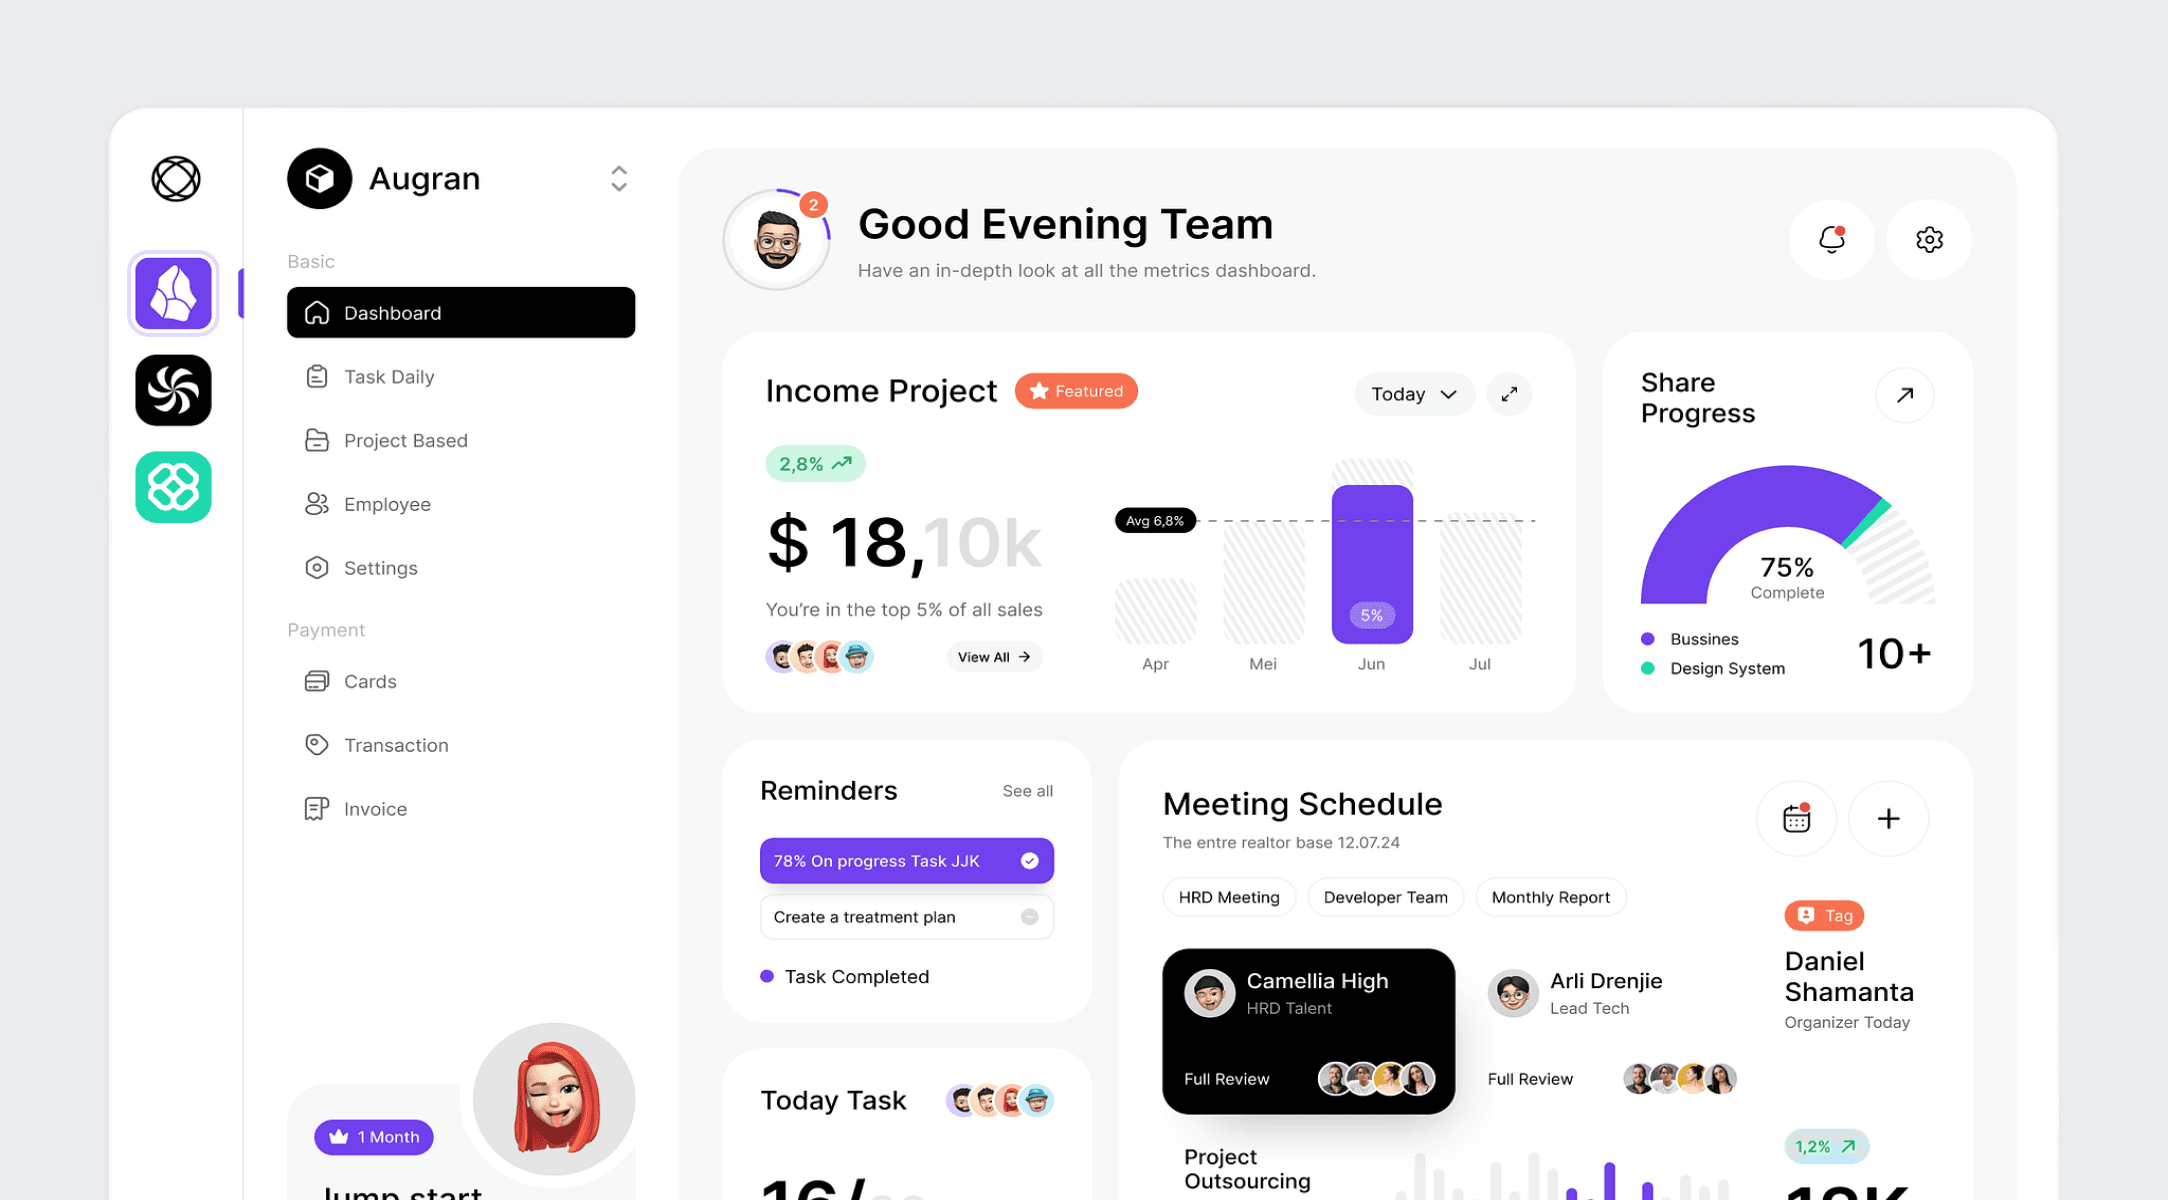Expand the Augran workspace switcher chevrons
This screenshot has height=1200, width=2168.
[x=619, y=179]
